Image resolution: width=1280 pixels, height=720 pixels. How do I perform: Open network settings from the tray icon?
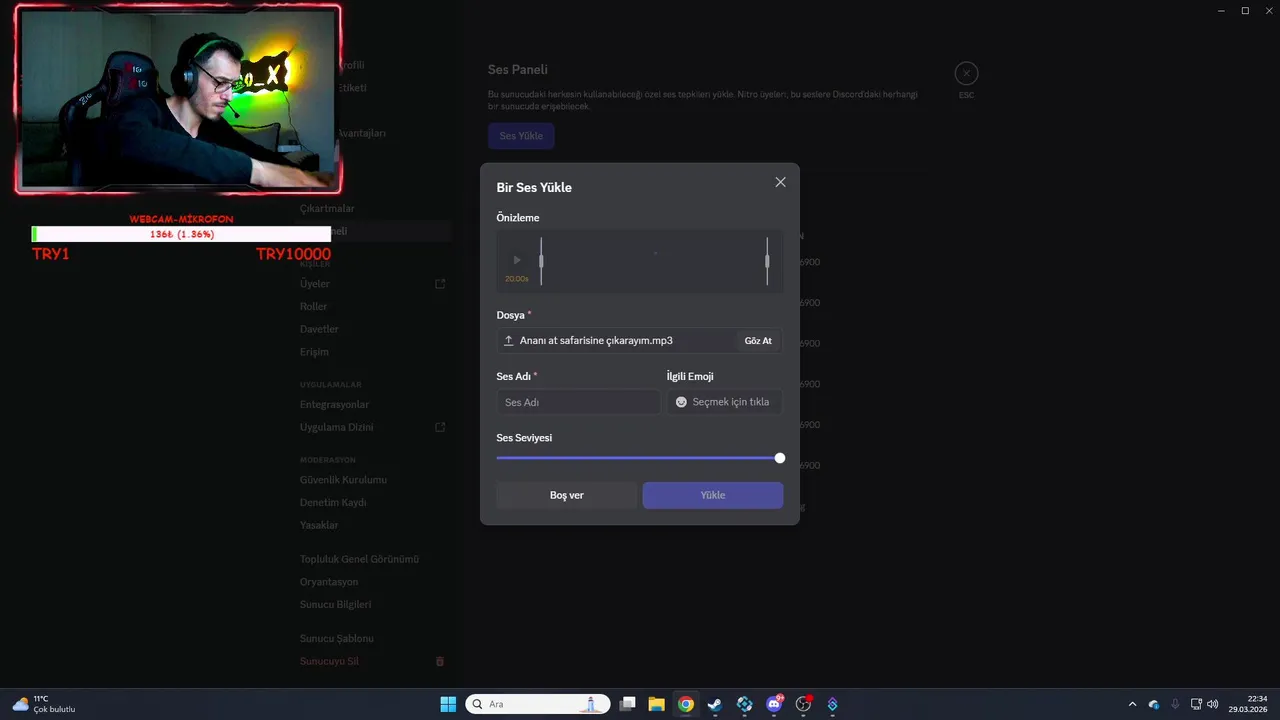(x=1196, y=704)
